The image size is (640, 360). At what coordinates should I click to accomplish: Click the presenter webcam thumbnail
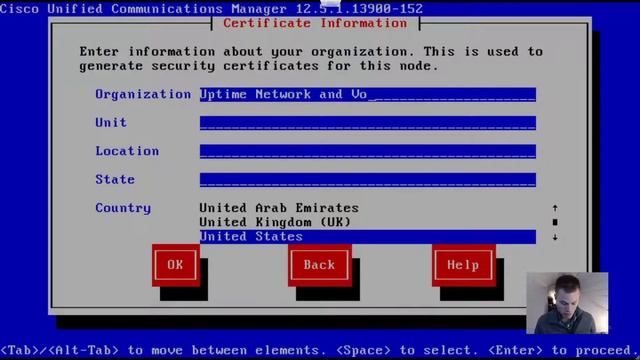click(x=567, y=303)
